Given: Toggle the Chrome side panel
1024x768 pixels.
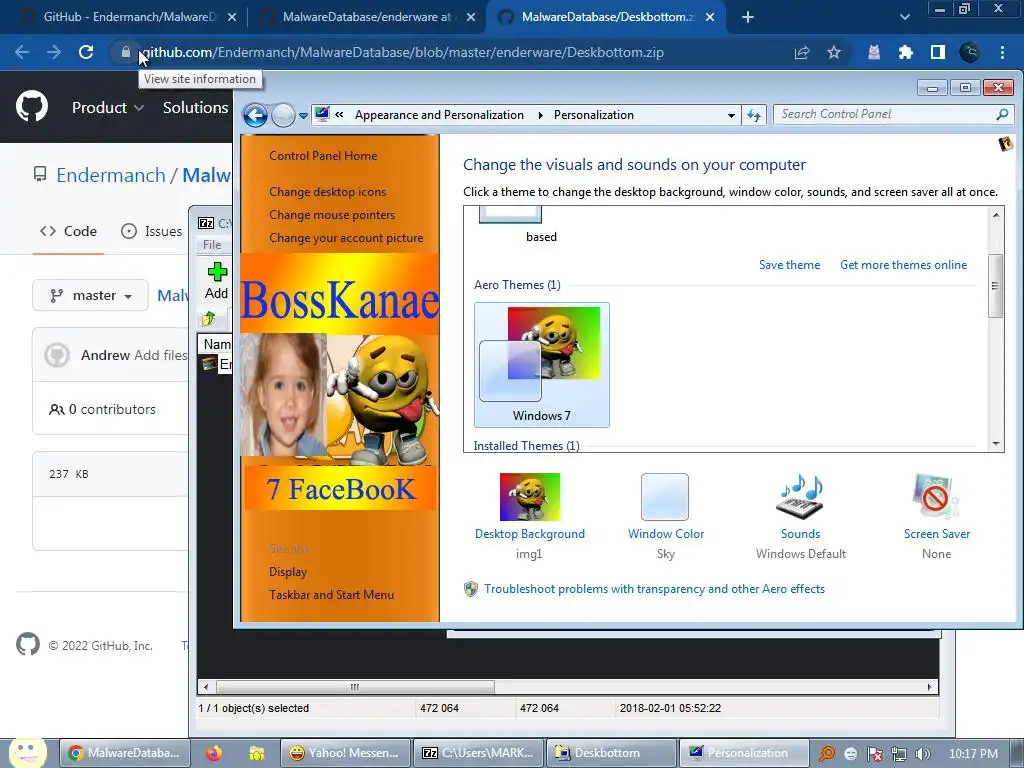Looking at the screenshot, I should click(938, 52).
